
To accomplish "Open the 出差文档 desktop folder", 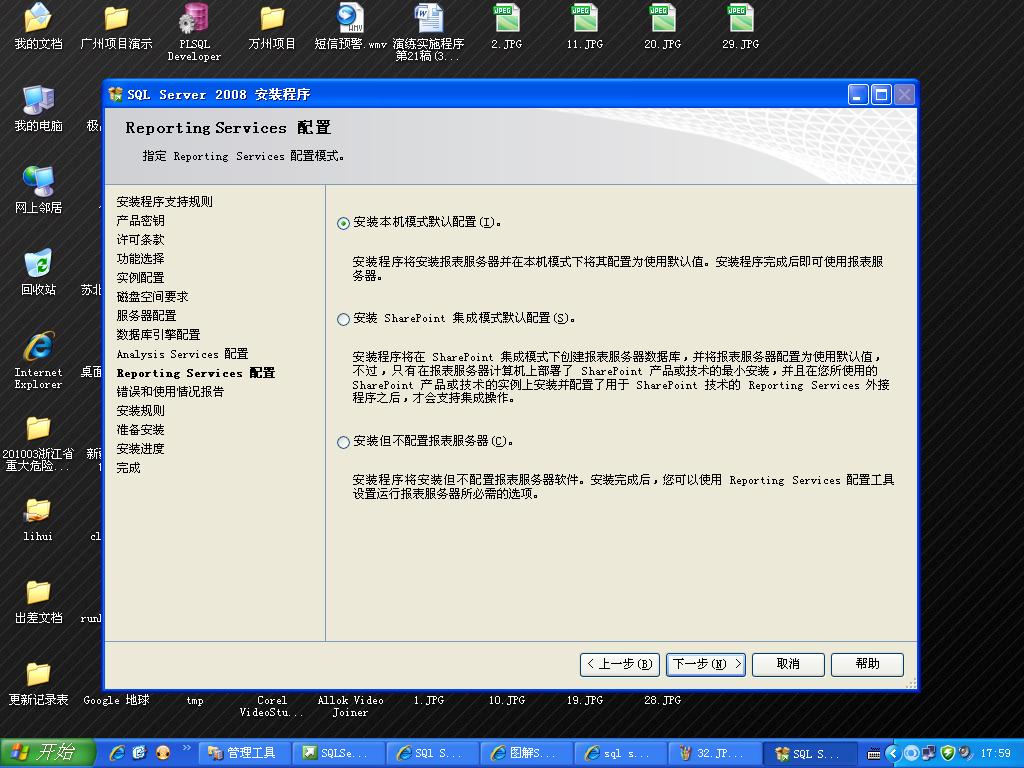I will click(x=38, y=593).
